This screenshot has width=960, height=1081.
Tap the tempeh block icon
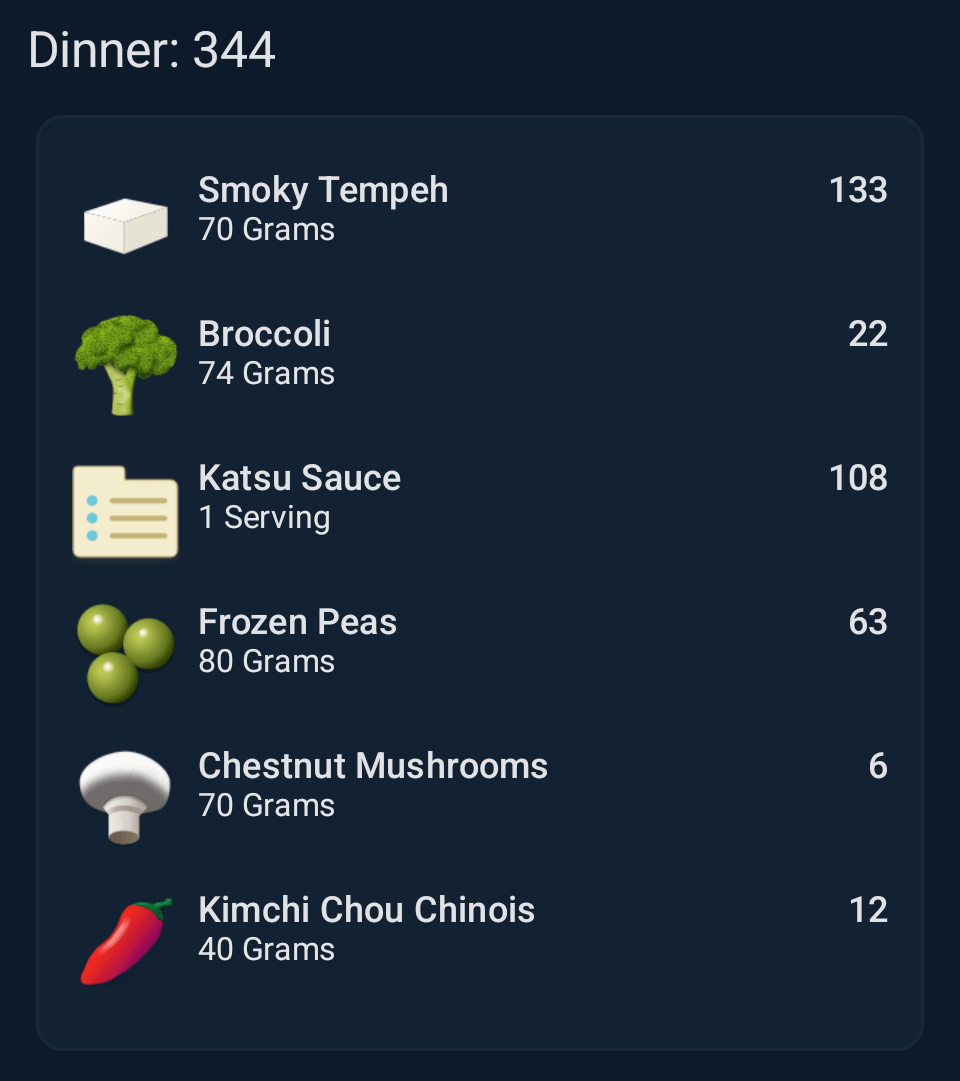pos(125,223)
